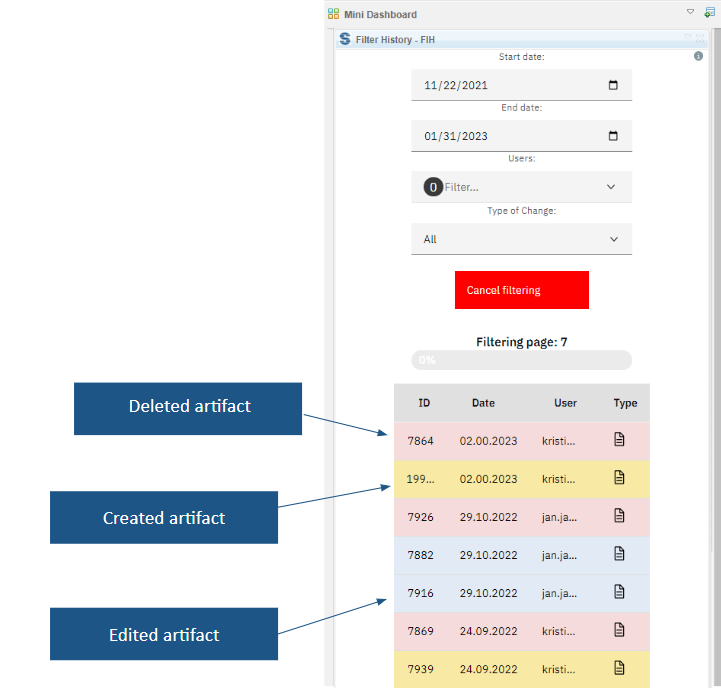The height and width of the screenshot is (688, 721).
Task: Click user jan.ja... in row 7926
Action: click(x=559, y=517)
